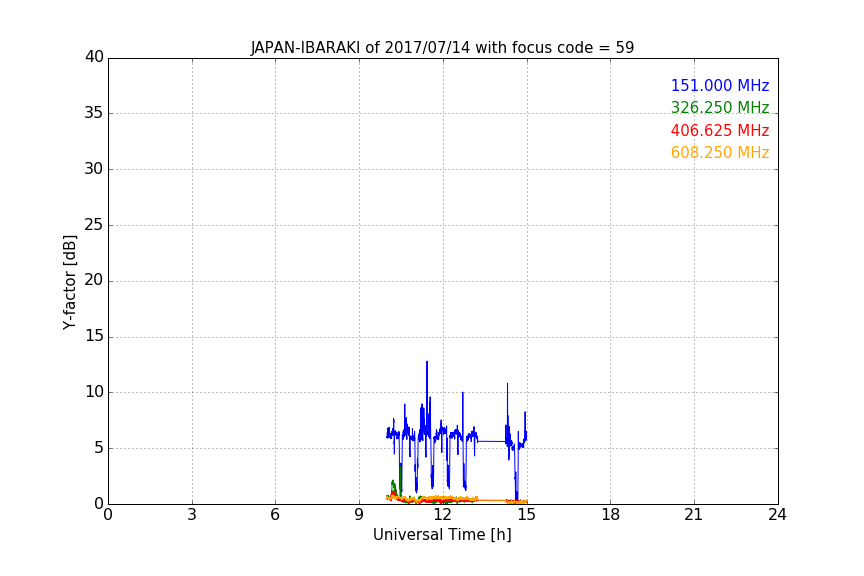Click the Y-factor [dB] axis label
Screen dimensions: 864x576
pyautogui.click(x=69, y=282)
